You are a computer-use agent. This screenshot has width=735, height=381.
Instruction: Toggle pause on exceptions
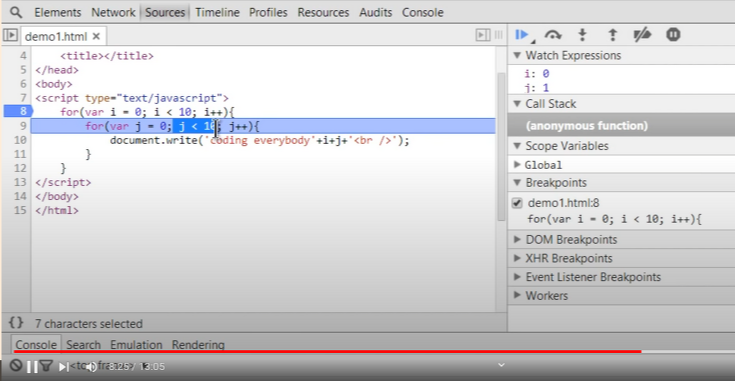[x=673, y=35]
